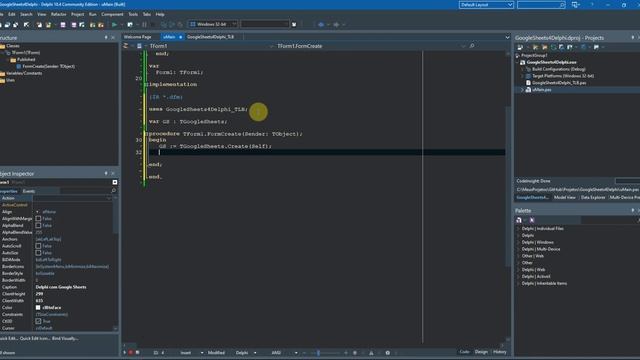Click the navigate Forward arrow in toolbar
This screenshot has height=360, width=640.
point(336,24)
